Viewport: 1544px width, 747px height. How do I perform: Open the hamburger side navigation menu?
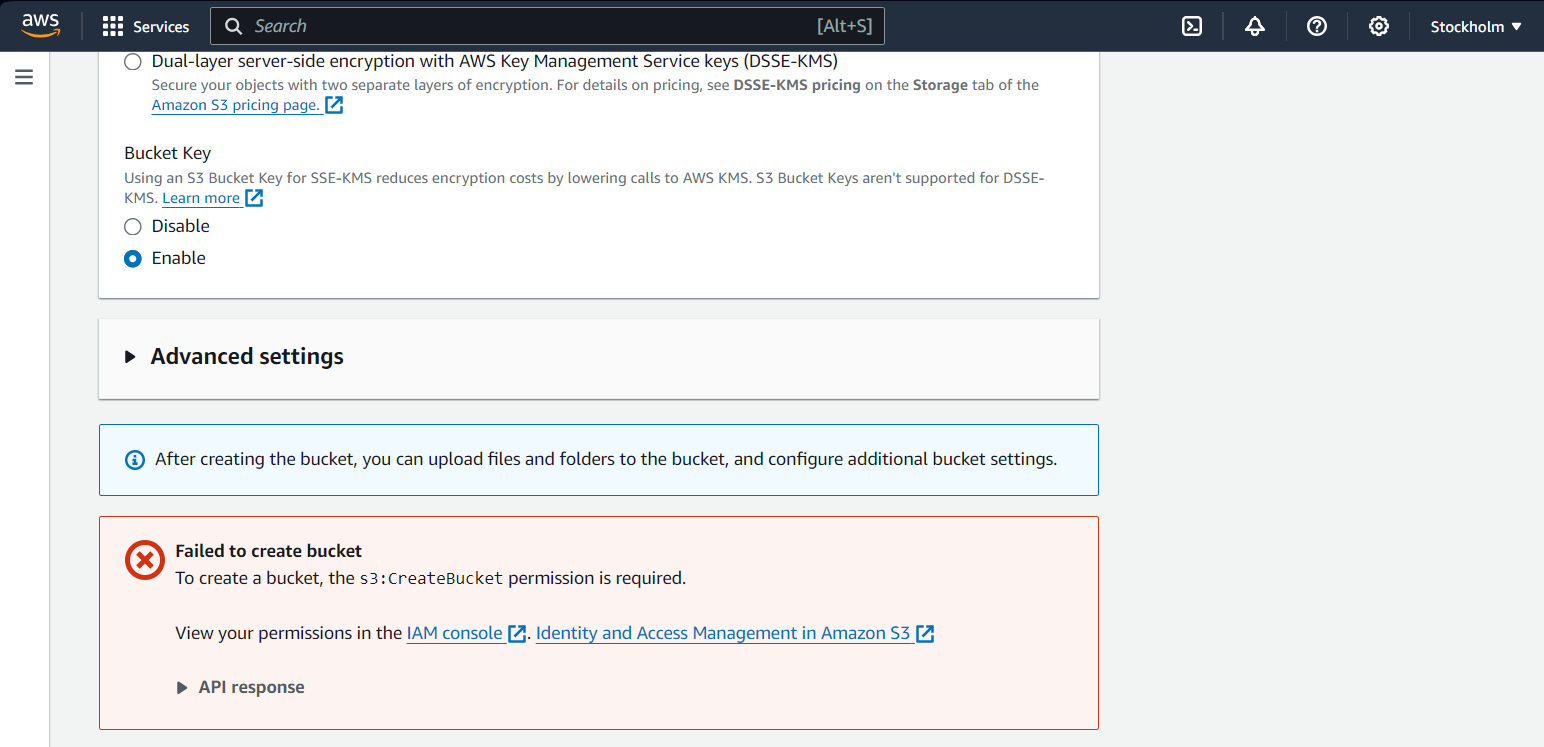pos(24,78)
